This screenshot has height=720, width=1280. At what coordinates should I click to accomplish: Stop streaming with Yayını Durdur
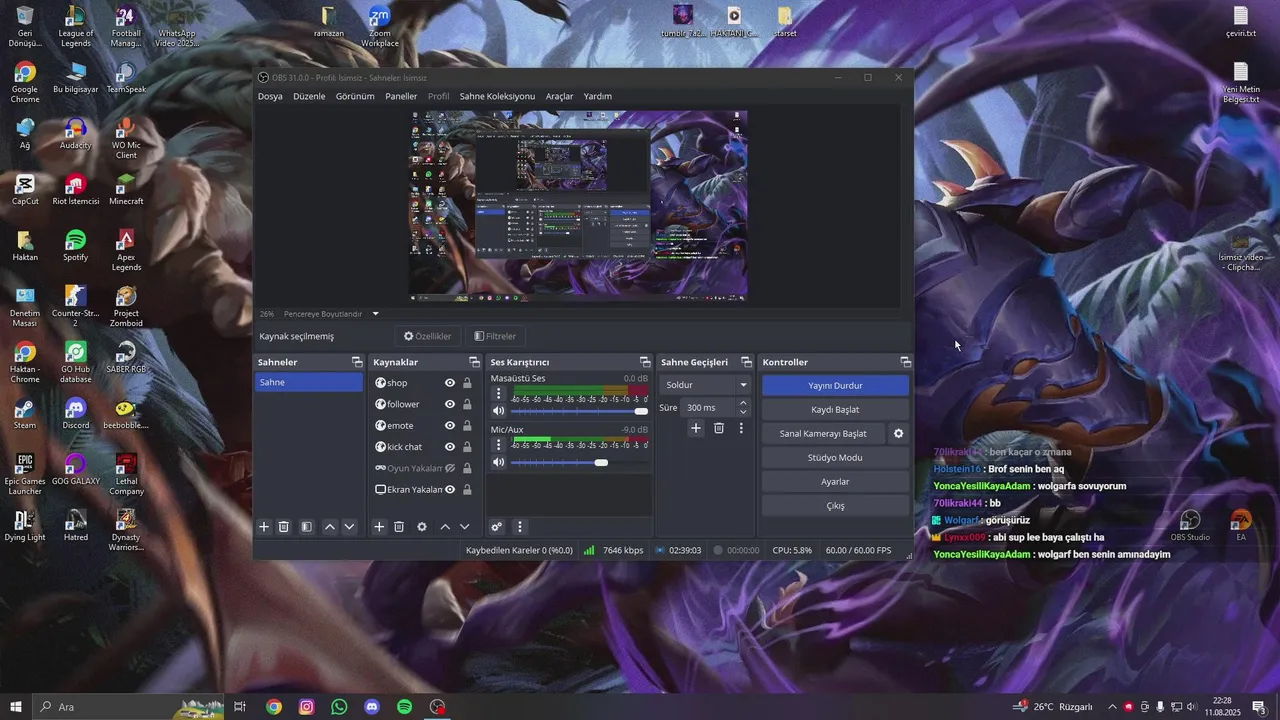pos(835,385)
